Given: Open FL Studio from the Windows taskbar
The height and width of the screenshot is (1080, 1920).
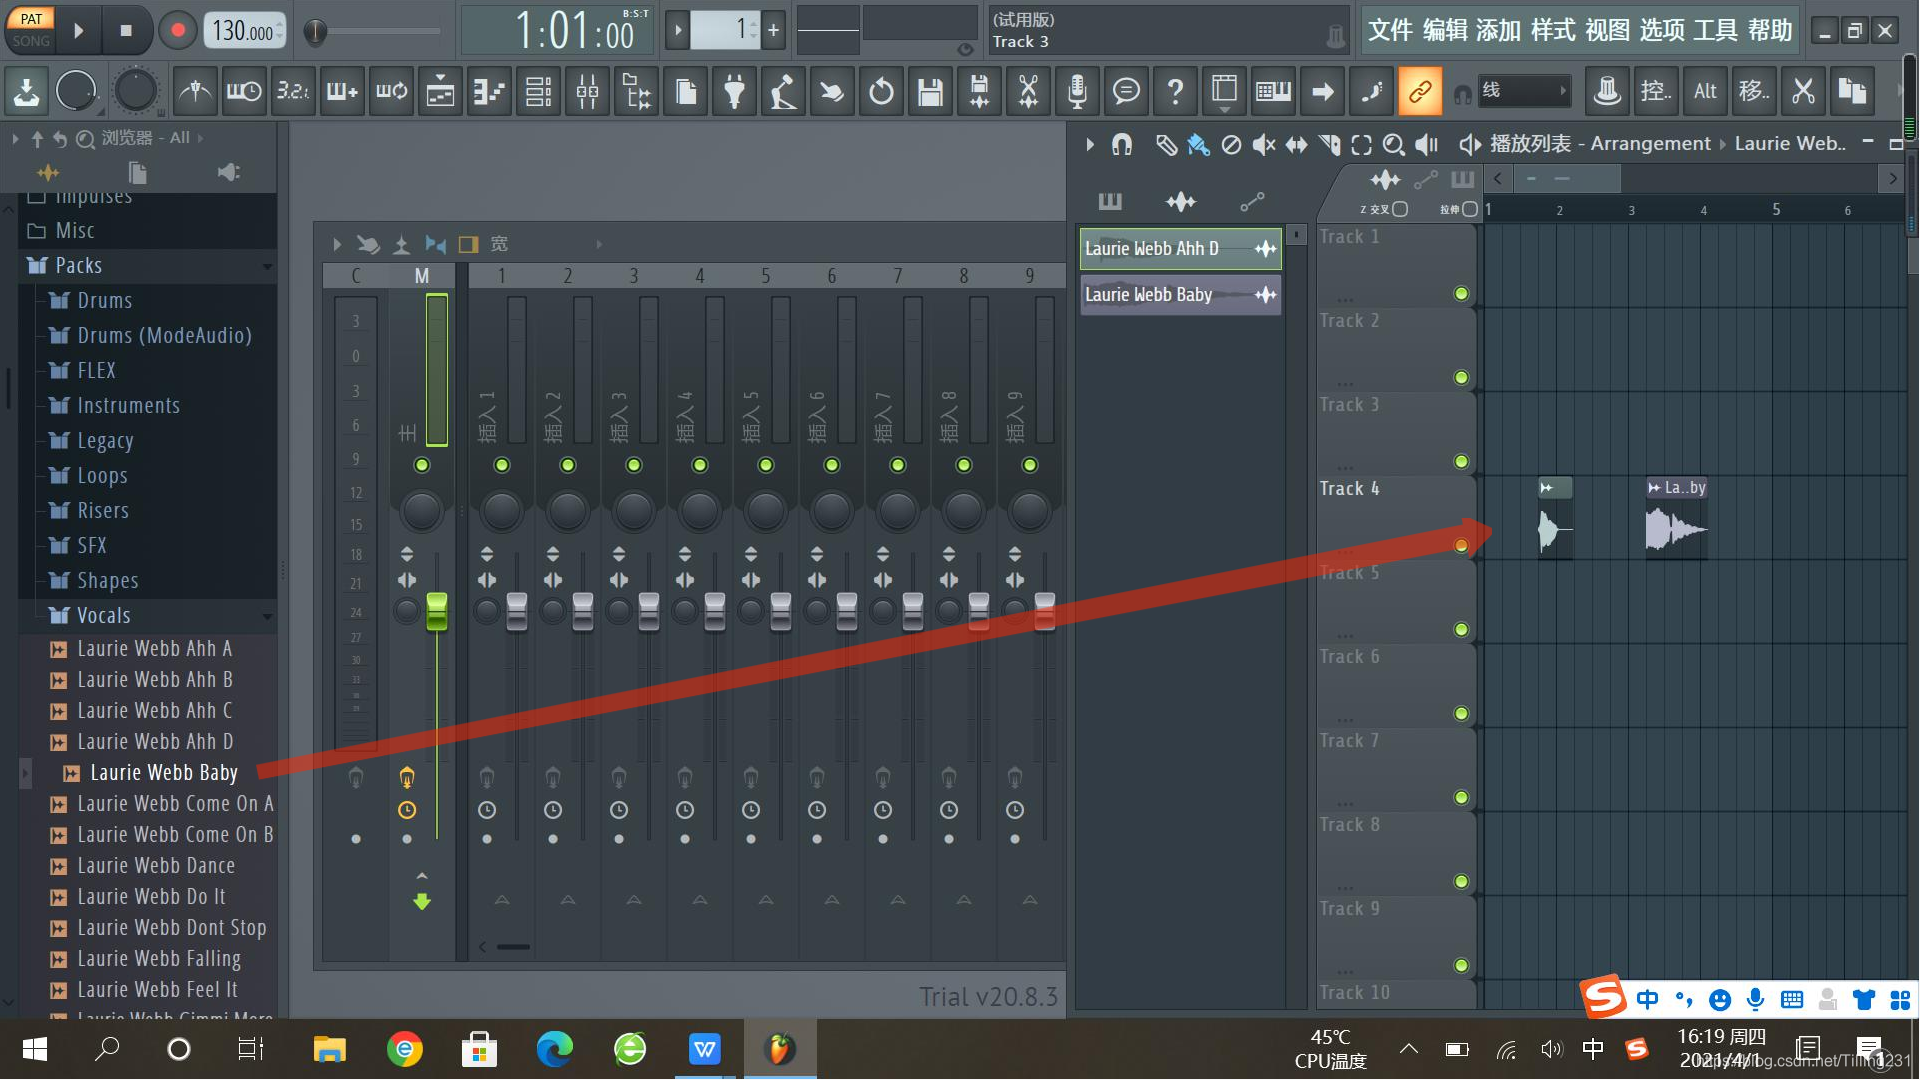Looking at the screenshot, I should coord(779,1049).
